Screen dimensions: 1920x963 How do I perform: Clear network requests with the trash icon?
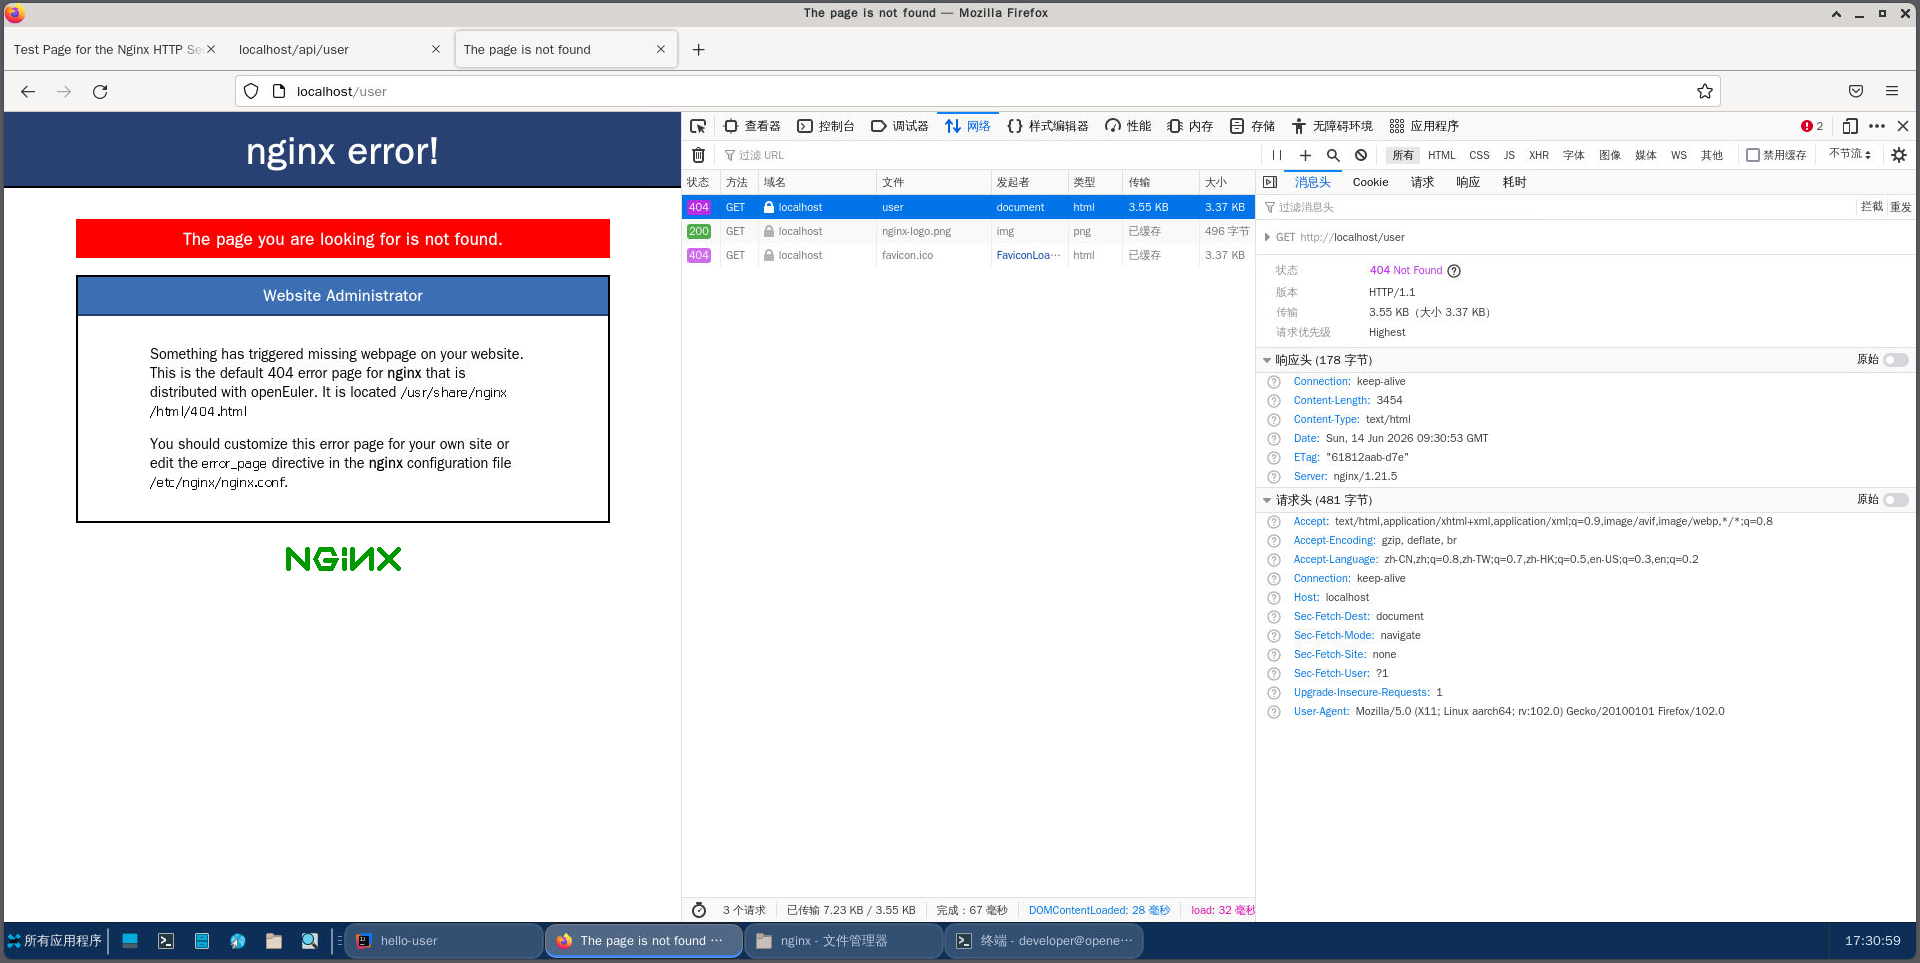(699, 155)
